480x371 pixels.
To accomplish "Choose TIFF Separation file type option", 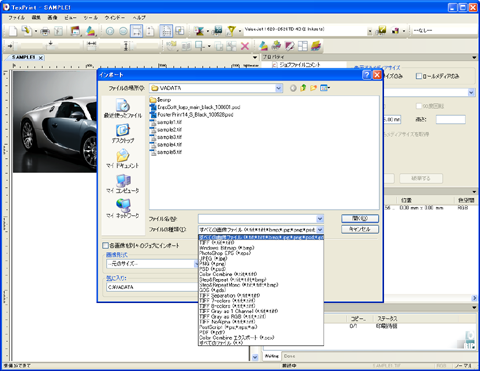I will click(230, 295).
